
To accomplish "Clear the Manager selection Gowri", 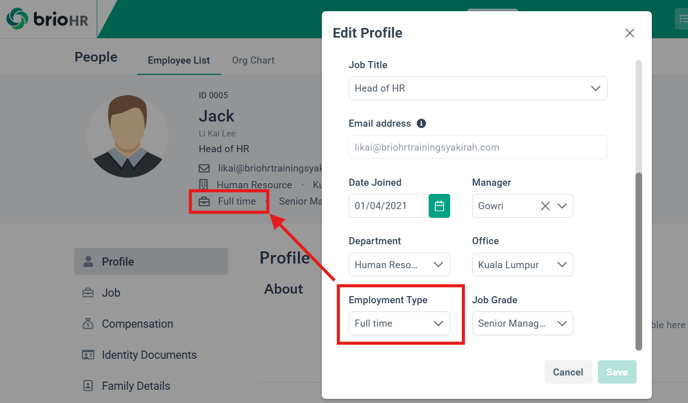I will [545, 206].
